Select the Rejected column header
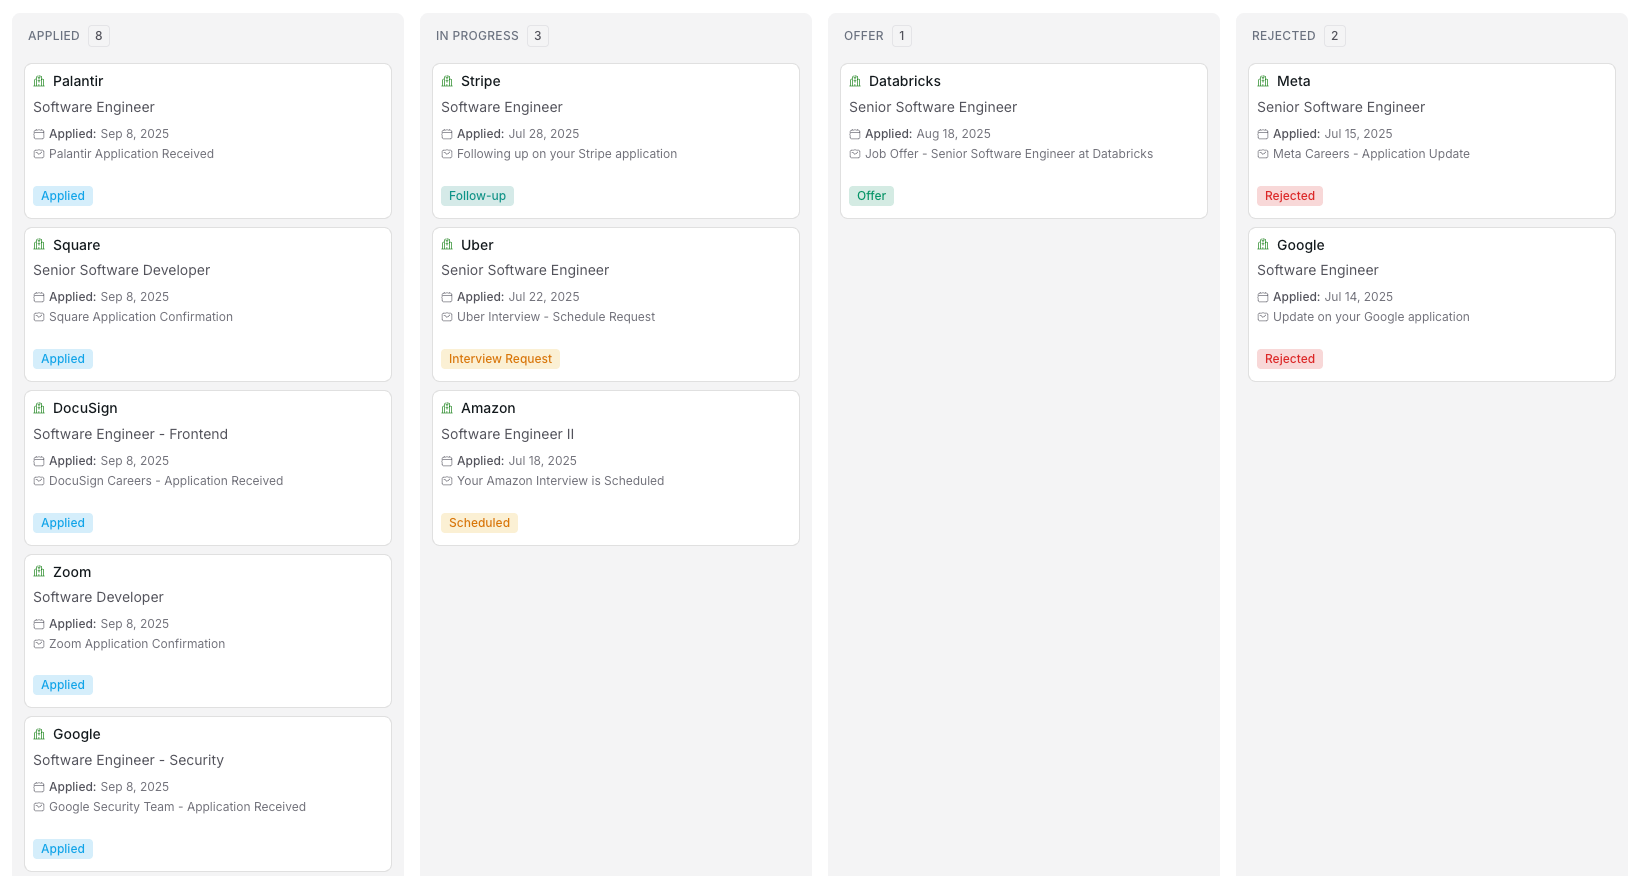1640x876 pixels. [x=1283, y=36]
